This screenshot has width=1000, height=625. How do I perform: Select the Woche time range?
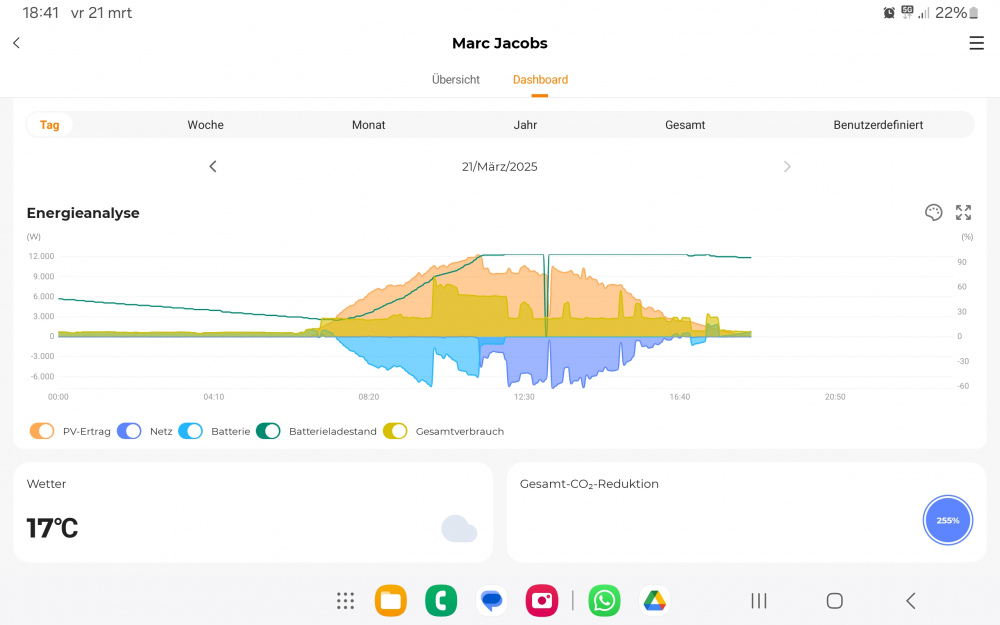(205, 125)
